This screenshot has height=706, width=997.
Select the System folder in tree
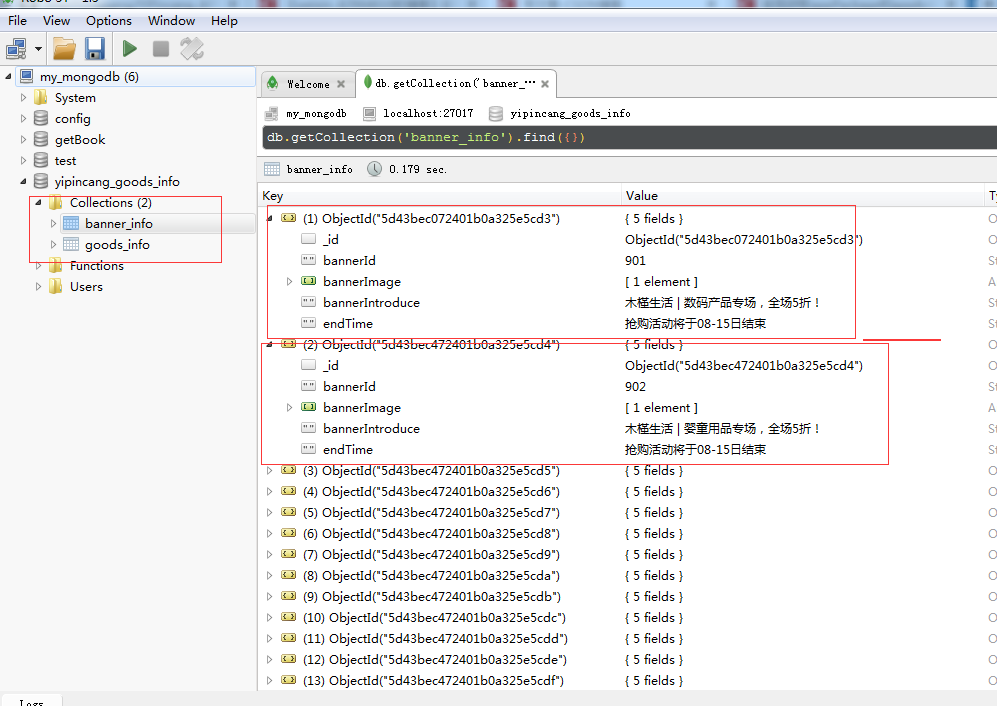(75, 97)
